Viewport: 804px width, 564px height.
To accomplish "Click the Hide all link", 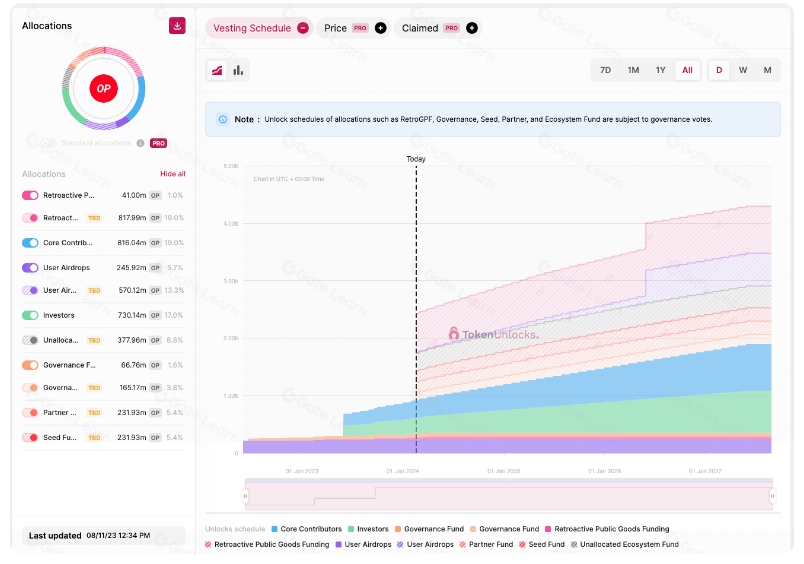I will pyautogui.click(x=173, y=174).
